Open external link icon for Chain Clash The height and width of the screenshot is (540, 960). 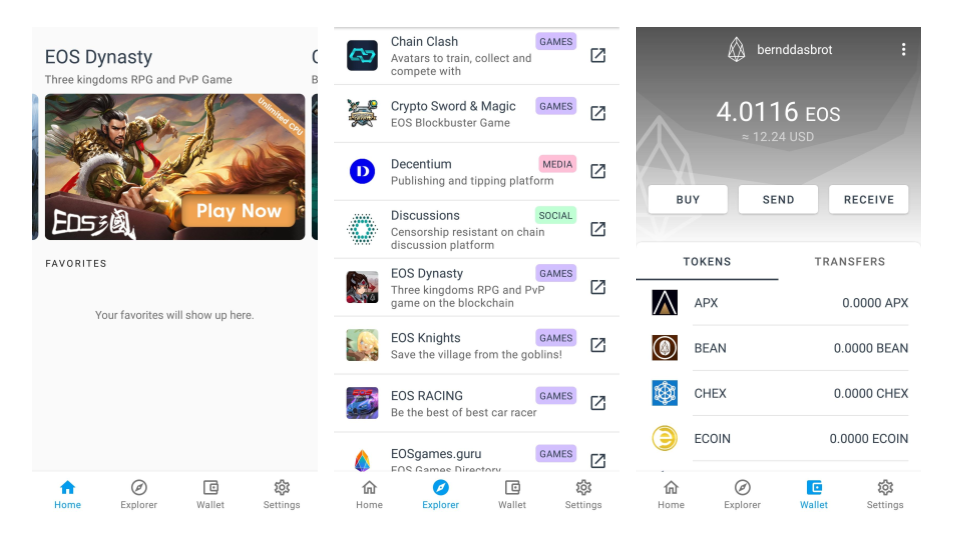tap(597, 56)
